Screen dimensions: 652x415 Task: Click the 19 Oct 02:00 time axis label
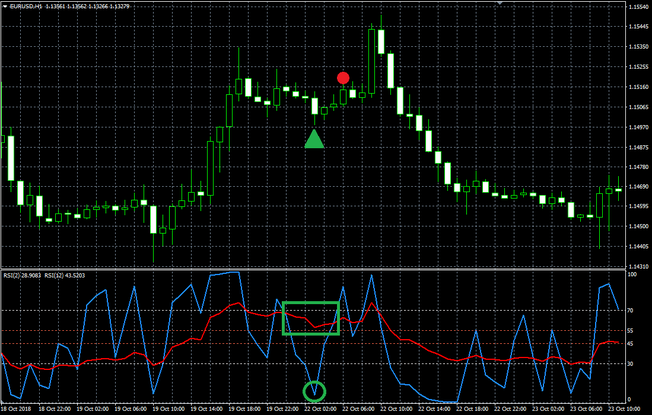[x=93, y=409]
